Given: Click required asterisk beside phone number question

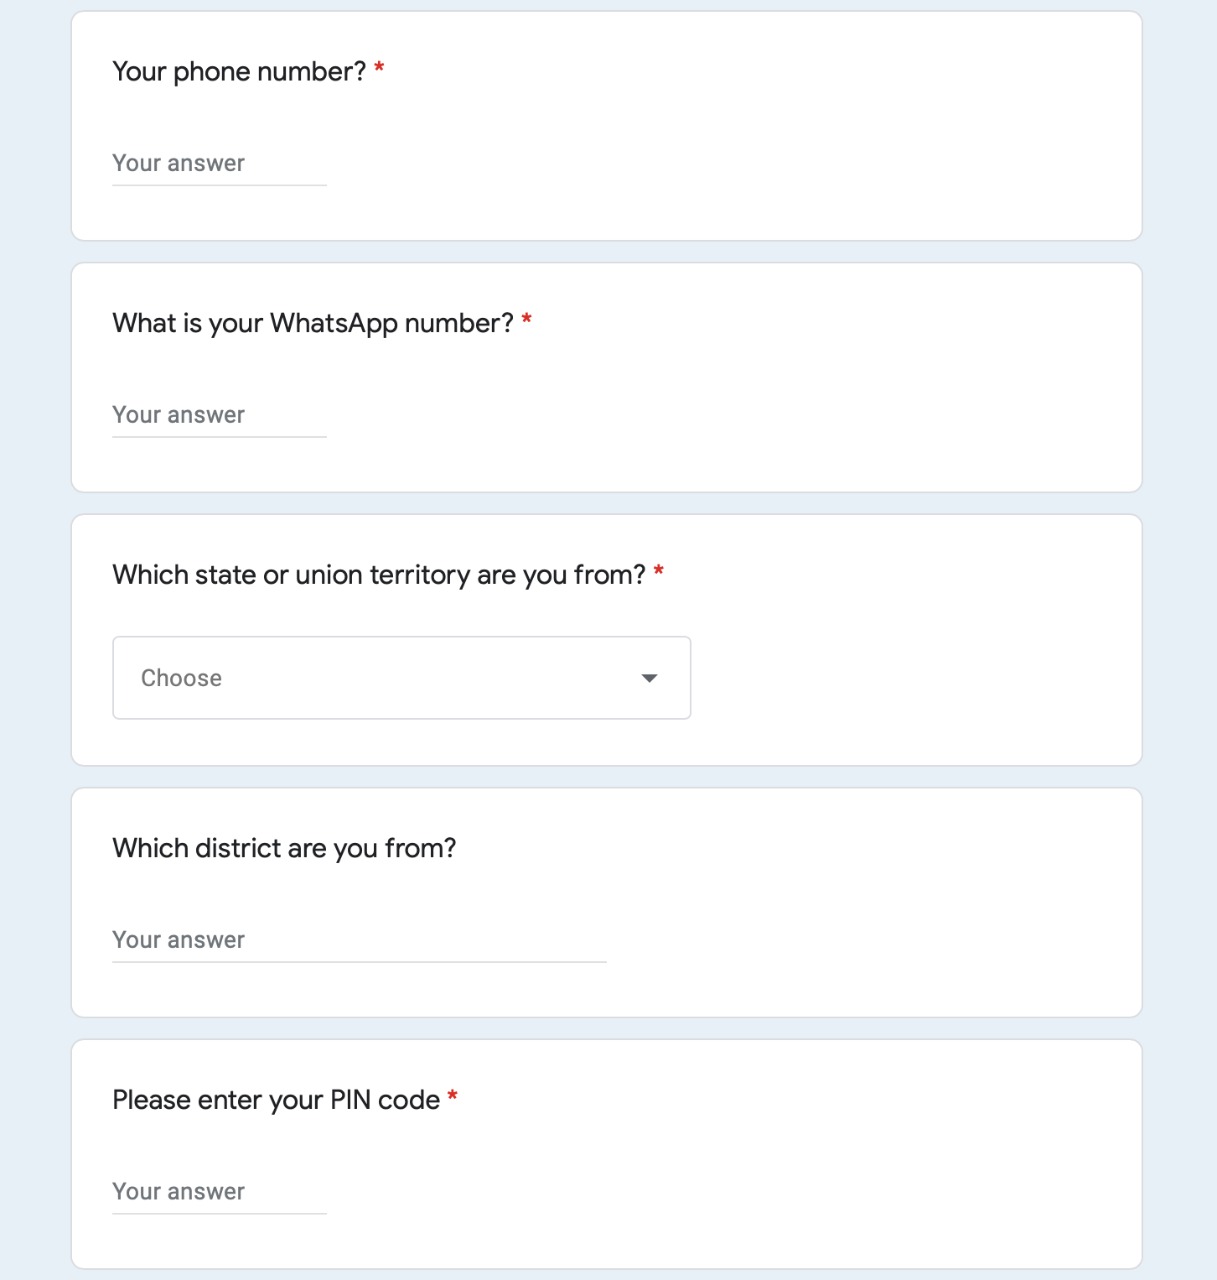Looking at the screenshot, I should click(379, 69).
